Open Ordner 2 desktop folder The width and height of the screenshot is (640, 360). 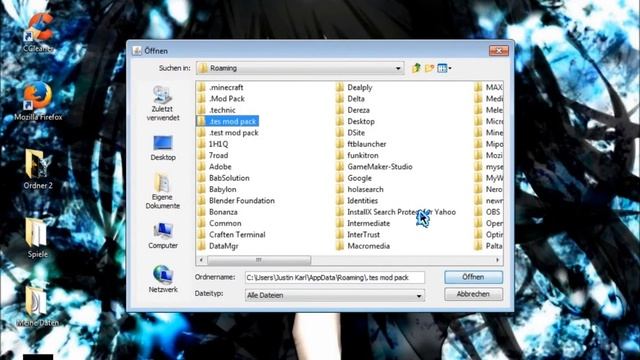(38, 169)
